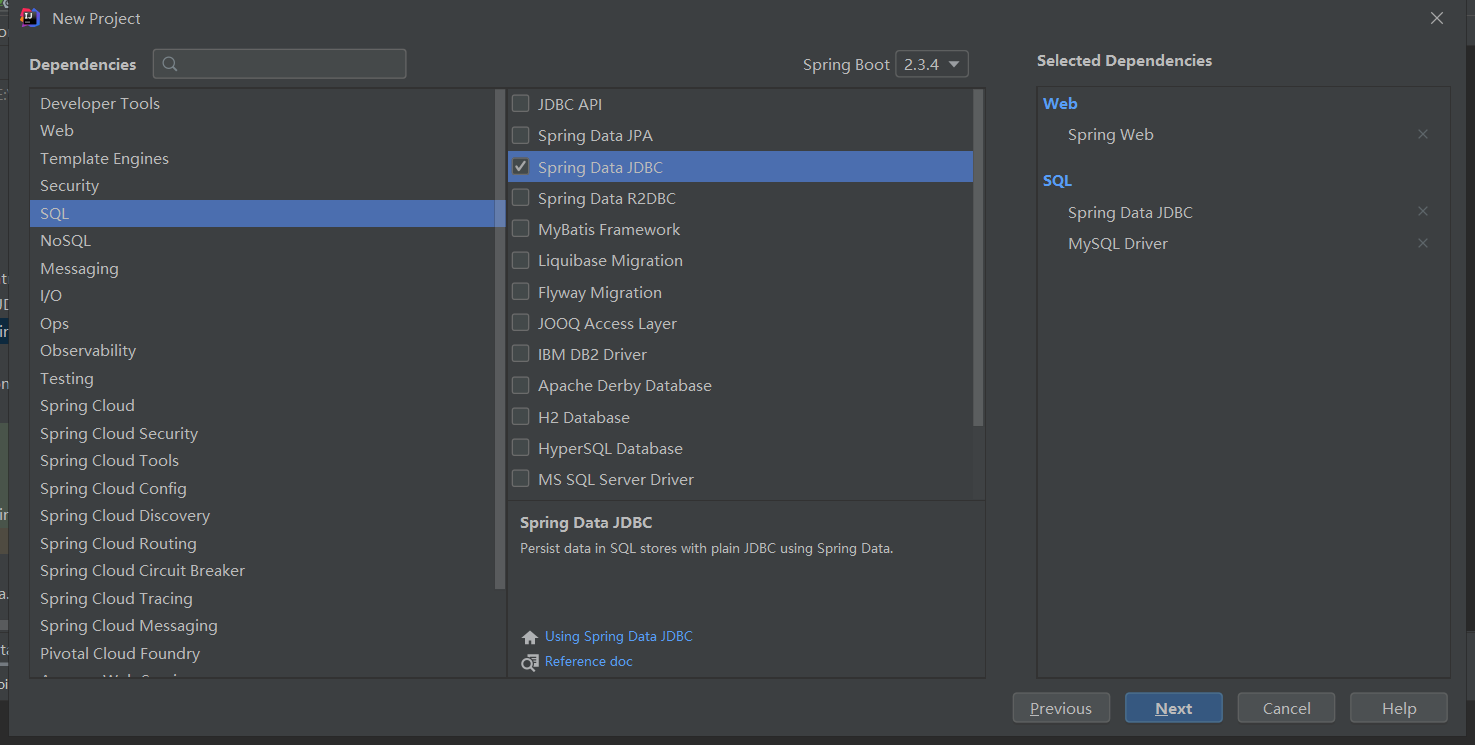
Task: Check Liquibase Migration option
Action: pyautogui.click(x=521, y=260)
